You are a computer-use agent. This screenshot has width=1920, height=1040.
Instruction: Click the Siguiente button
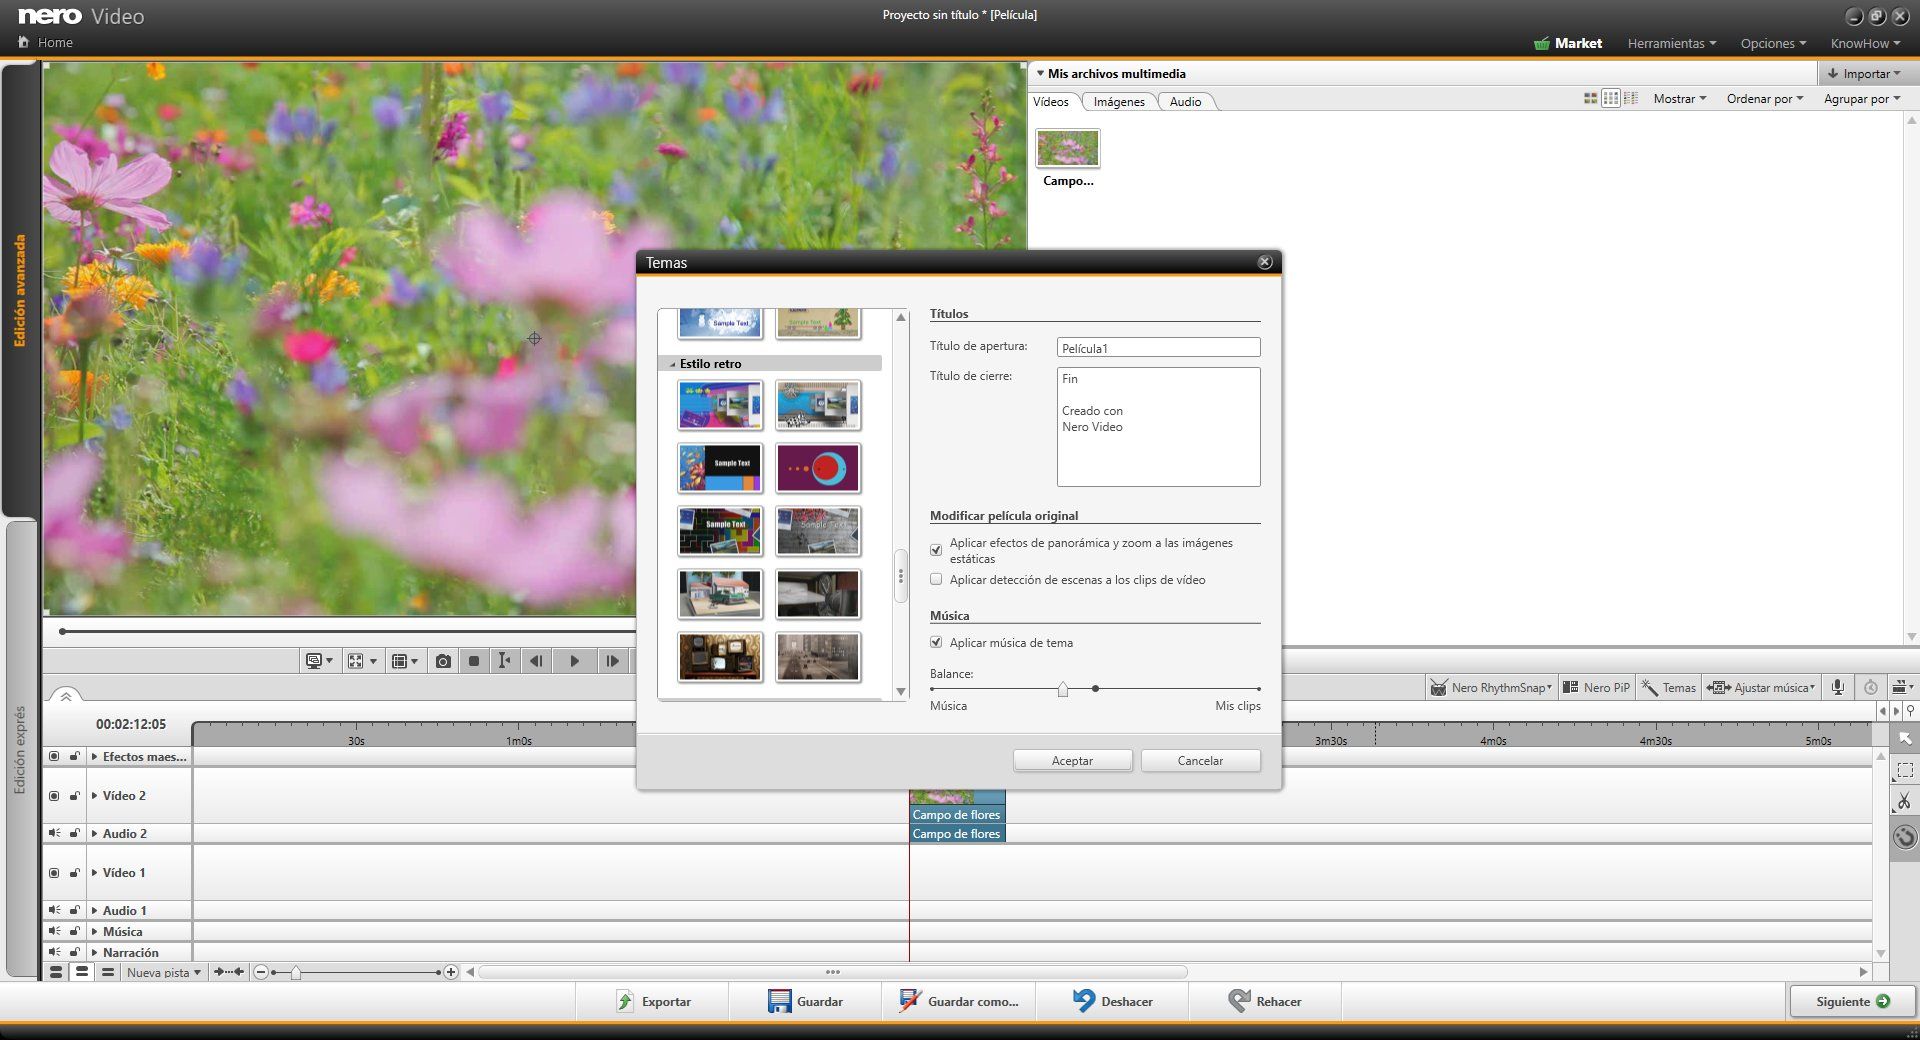point(1852,1001)
